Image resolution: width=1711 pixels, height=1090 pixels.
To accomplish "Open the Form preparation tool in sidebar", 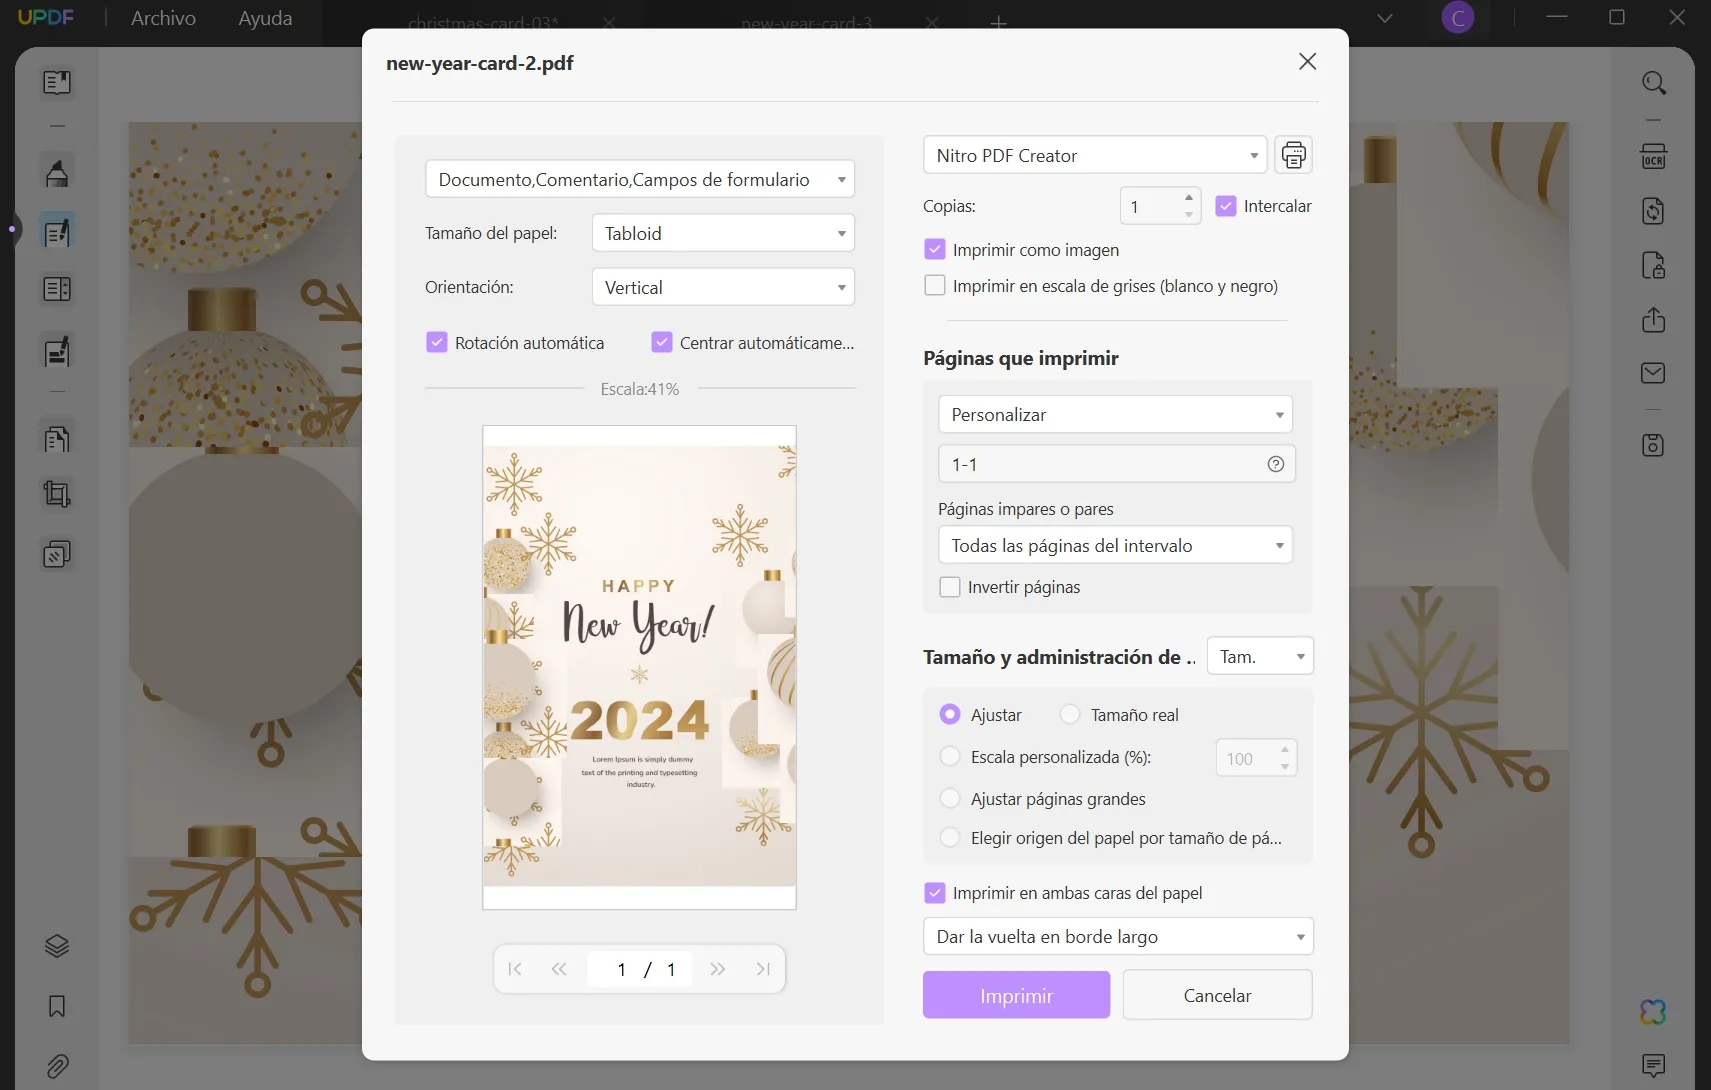I will (x=57, y=351).
